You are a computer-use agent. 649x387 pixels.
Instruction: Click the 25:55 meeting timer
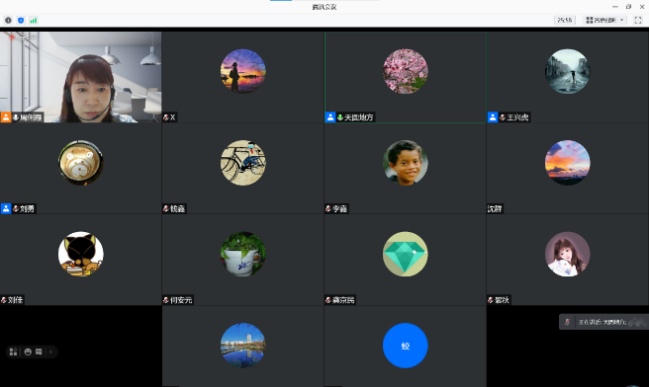(x=565, y=20)
